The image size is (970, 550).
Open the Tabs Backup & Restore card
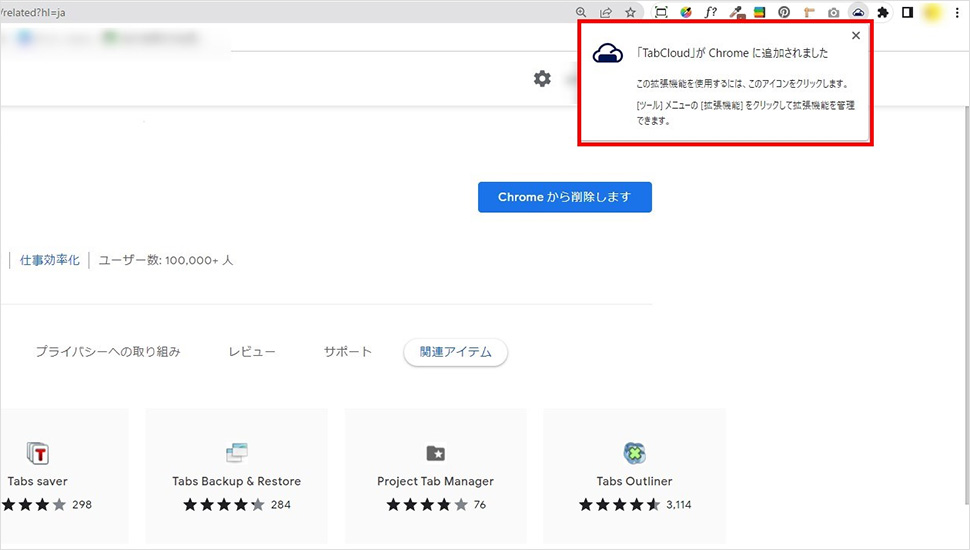236,475
